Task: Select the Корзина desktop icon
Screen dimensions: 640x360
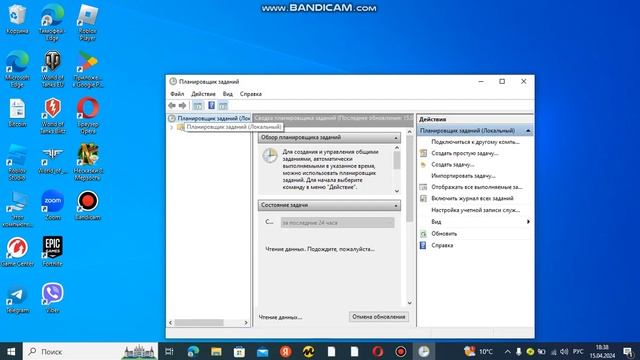Action: click(x=17, y=19)
